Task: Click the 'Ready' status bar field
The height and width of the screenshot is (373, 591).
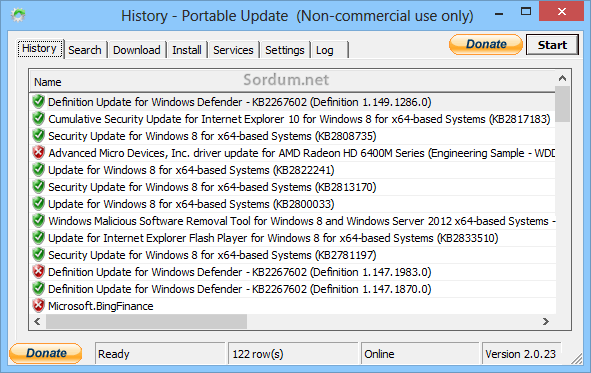Action: click(x=160, y=354)
